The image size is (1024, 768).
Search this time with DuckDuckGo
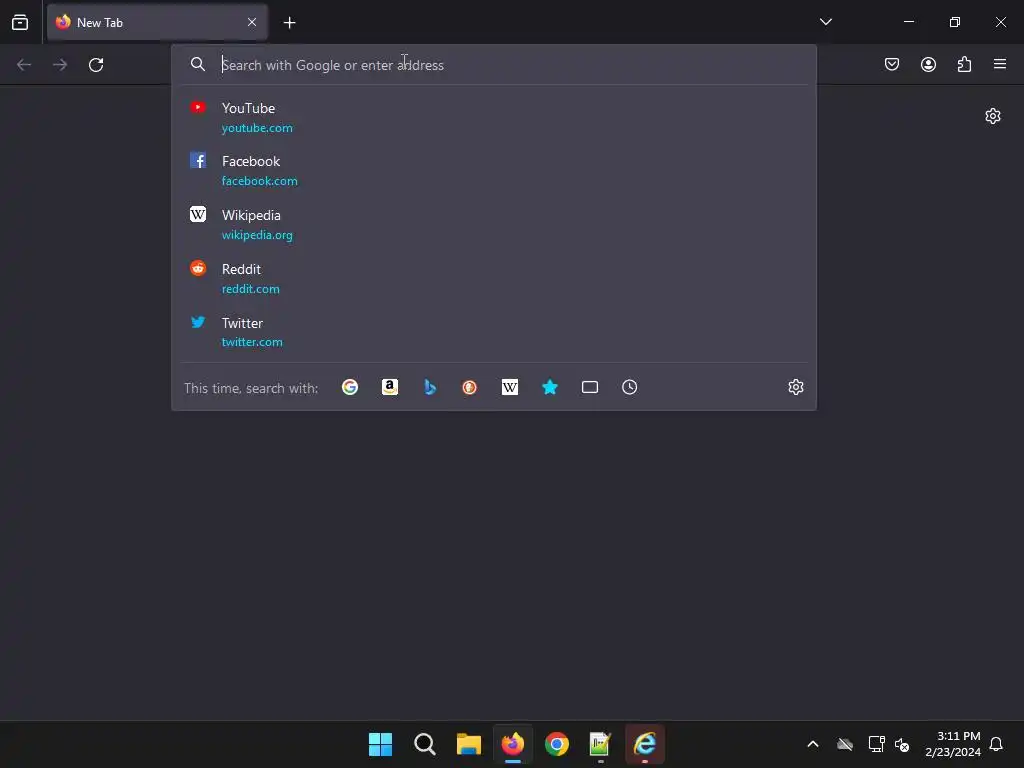click(470, 387)
